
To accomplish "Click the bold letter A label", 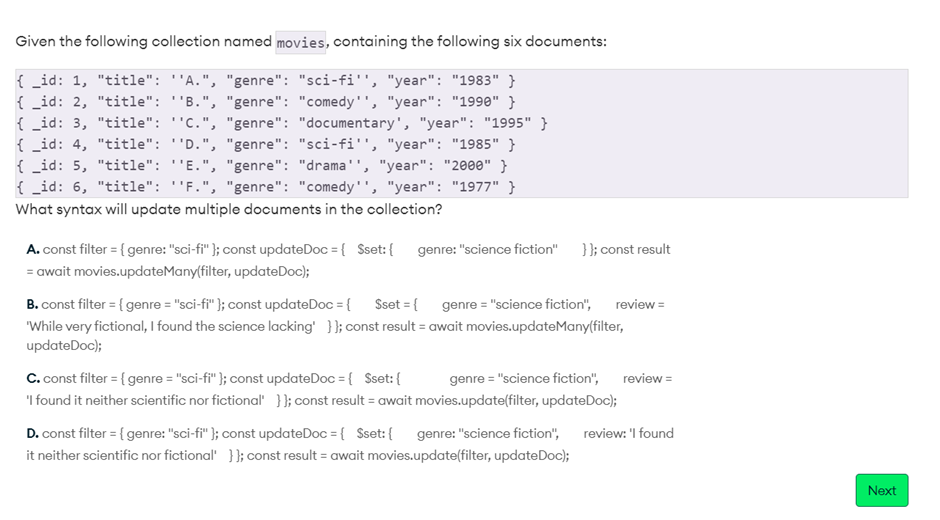I will tap(33, 250).
